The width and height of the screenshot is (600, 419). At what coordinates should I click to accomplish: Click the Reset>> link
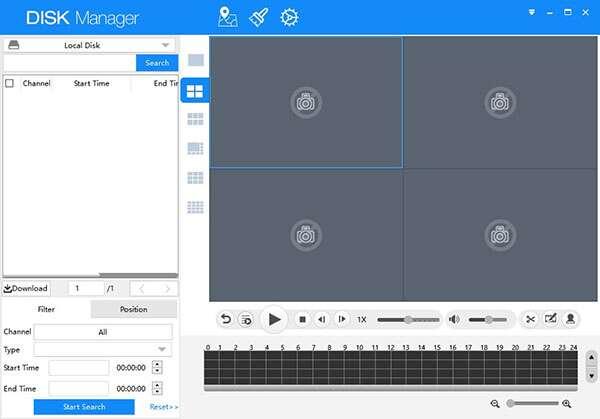click(x=164, y=407)
